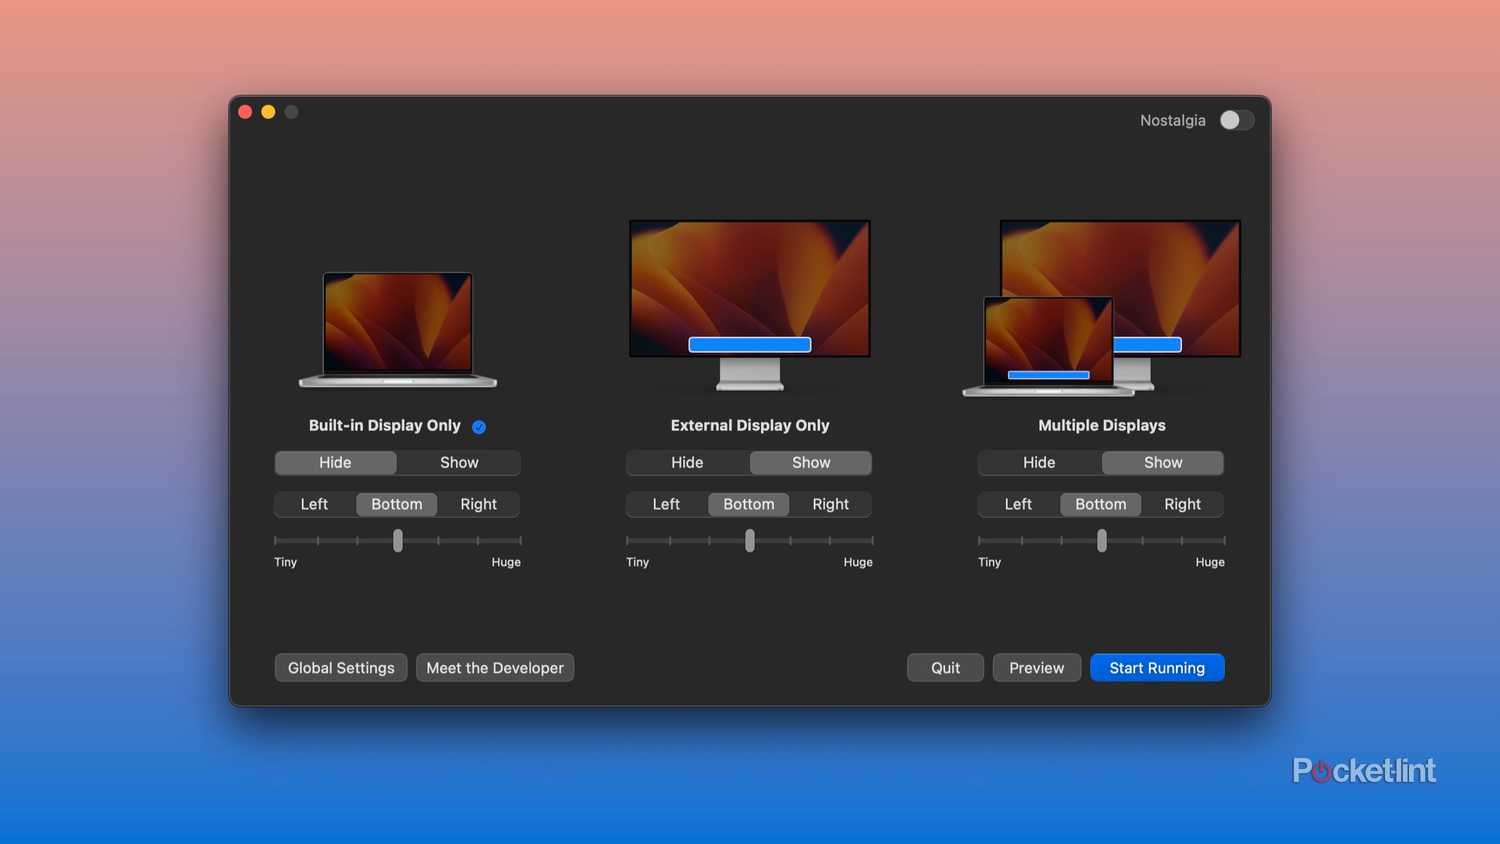Set External Display position to Right
This screenshot has height=844, width=1500.
[830, 504]
